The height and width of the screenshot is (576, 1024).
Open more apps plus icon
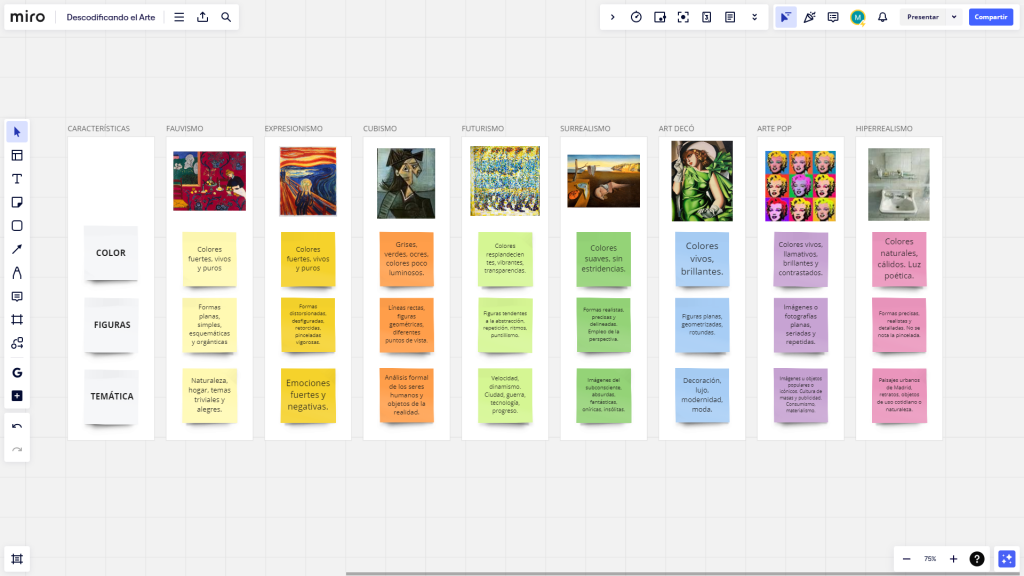(17, 396)
